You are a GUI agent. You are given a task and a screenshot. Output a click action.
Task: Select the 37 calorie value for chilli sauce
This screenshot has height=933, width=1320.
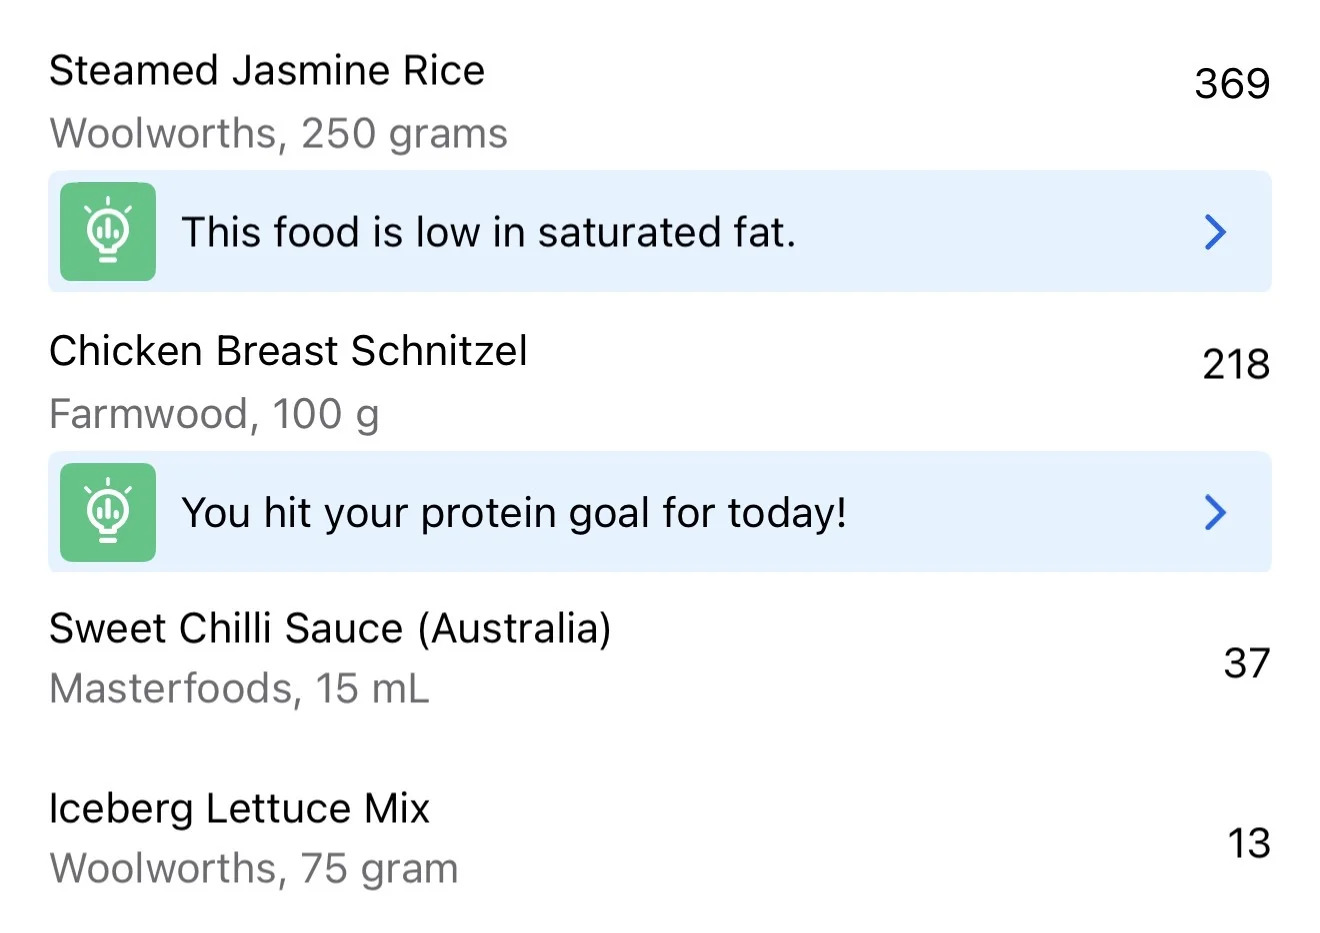click(1246, 662)
